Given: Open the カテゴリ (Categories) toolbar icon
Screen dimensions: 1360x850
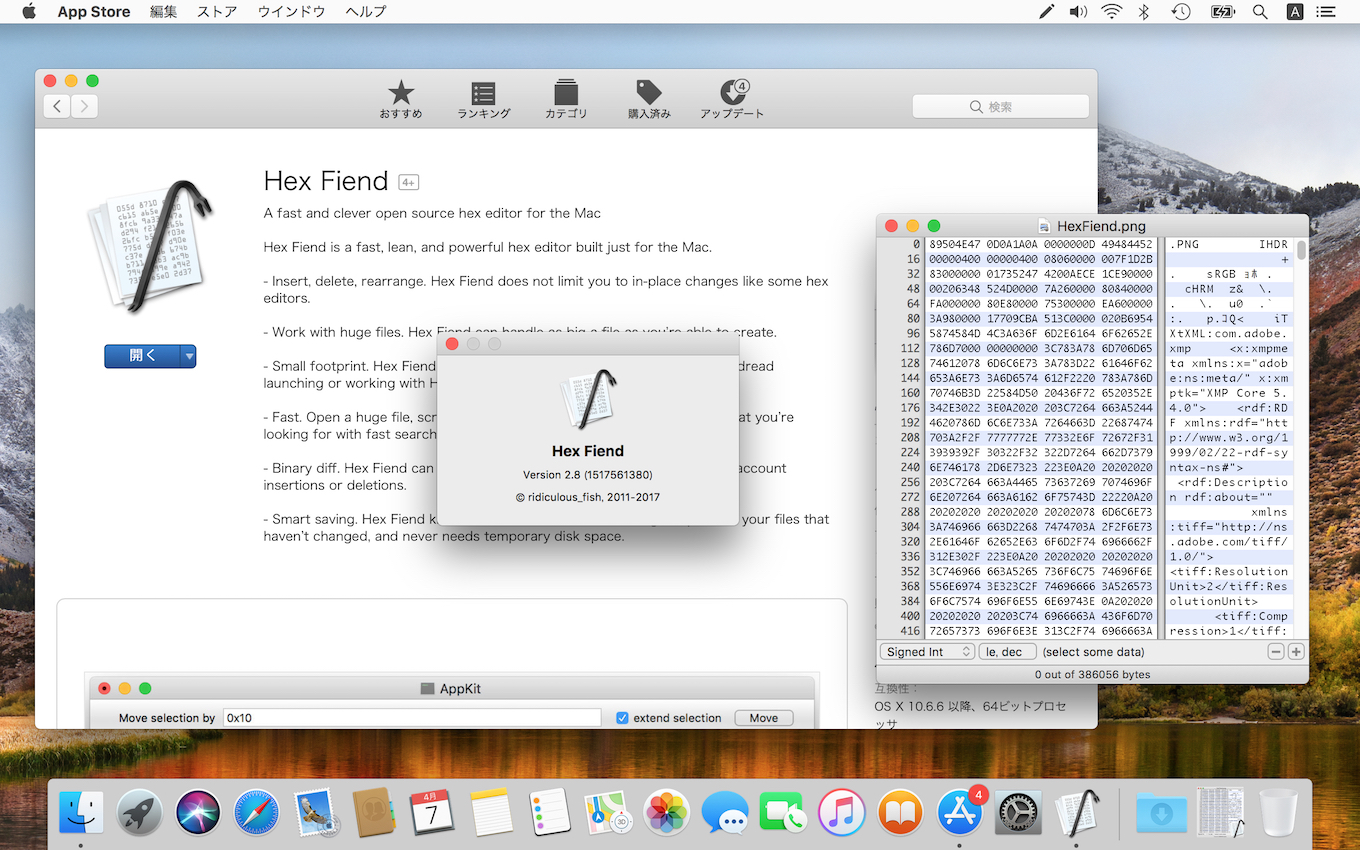Looking at the screenshot, I should coord(566,99).
